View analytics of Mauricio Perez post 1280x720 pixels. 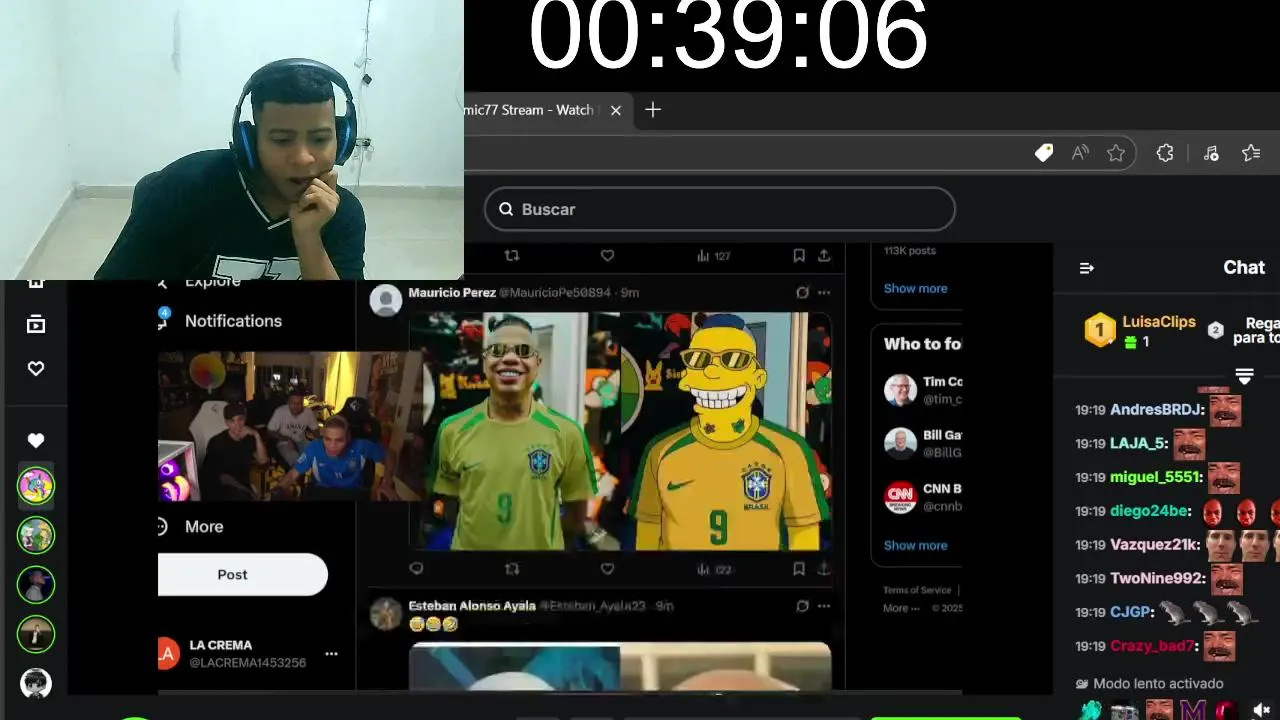(714, 569)
